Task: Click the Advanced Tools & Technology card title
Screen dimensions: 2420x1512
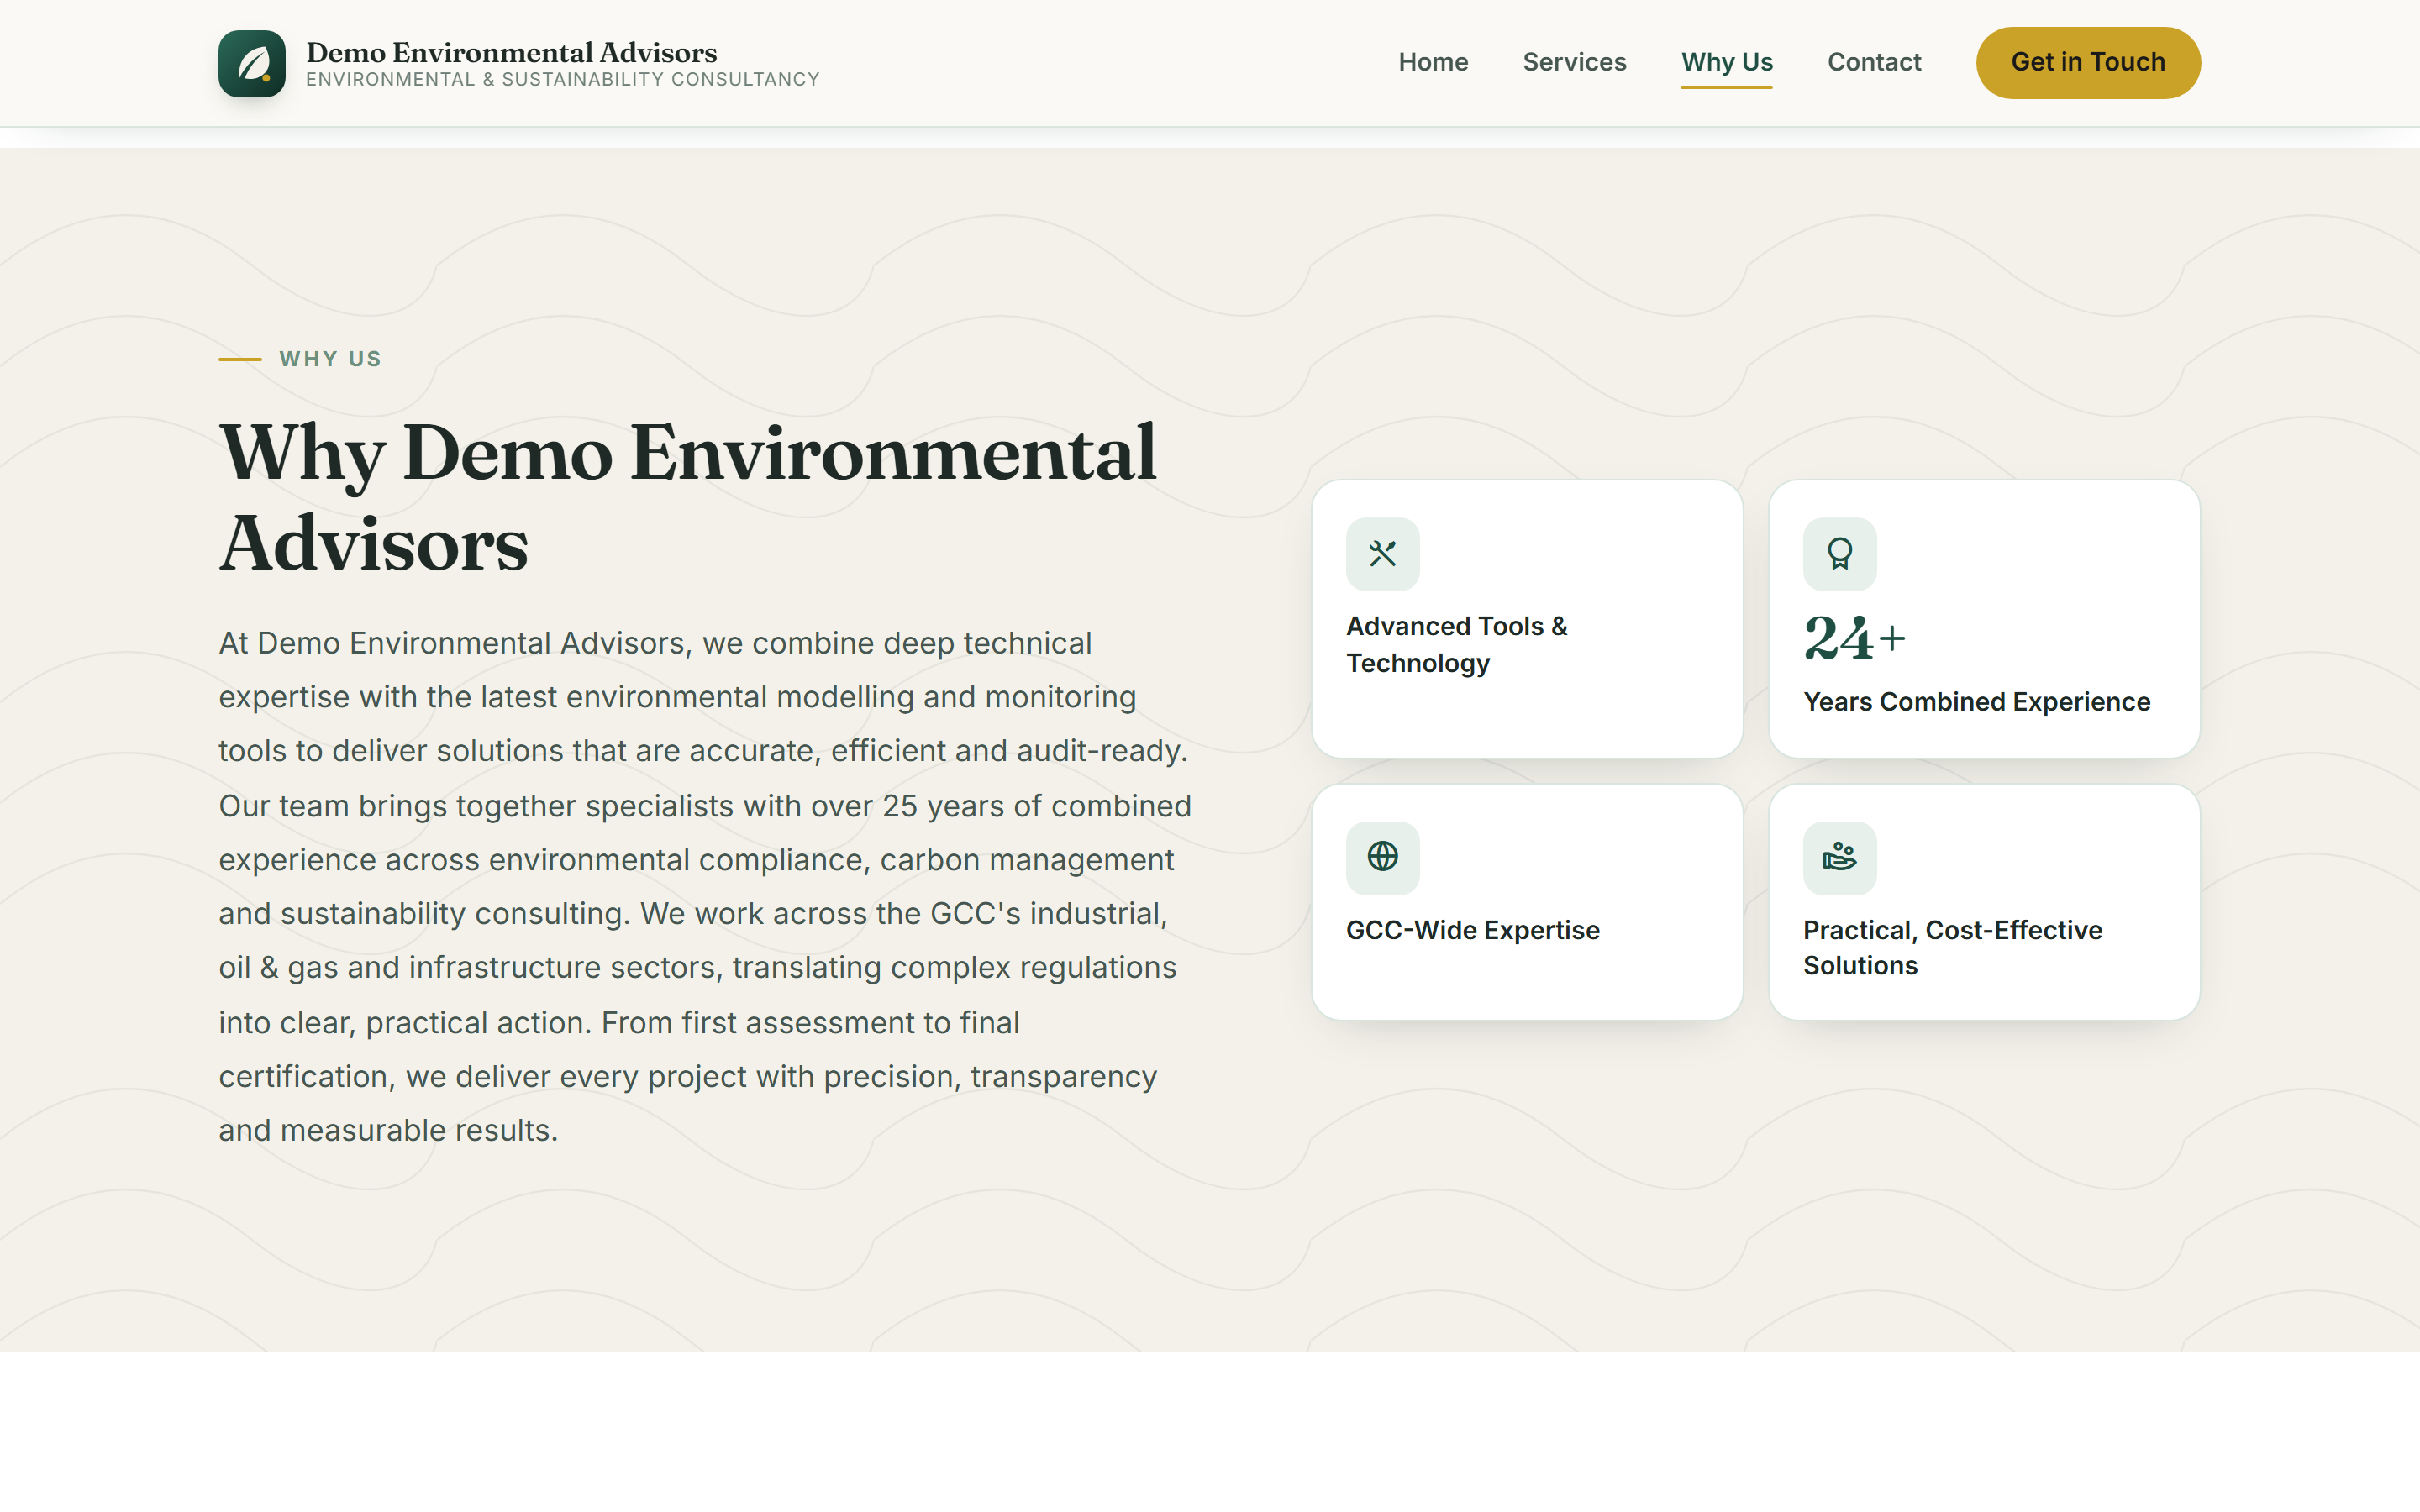Action: pos(1456,644)
